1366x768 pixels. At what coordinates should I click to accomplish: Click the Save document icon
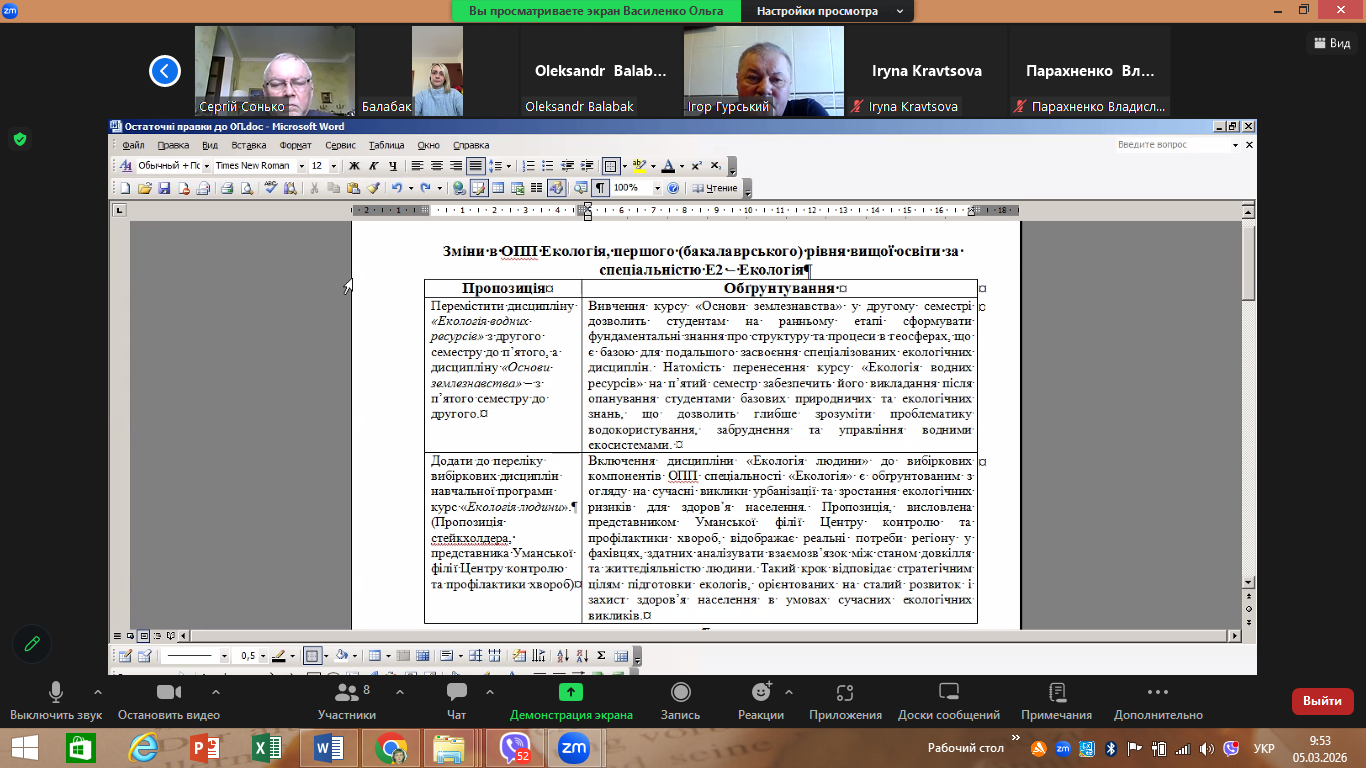tap(164, 188)
